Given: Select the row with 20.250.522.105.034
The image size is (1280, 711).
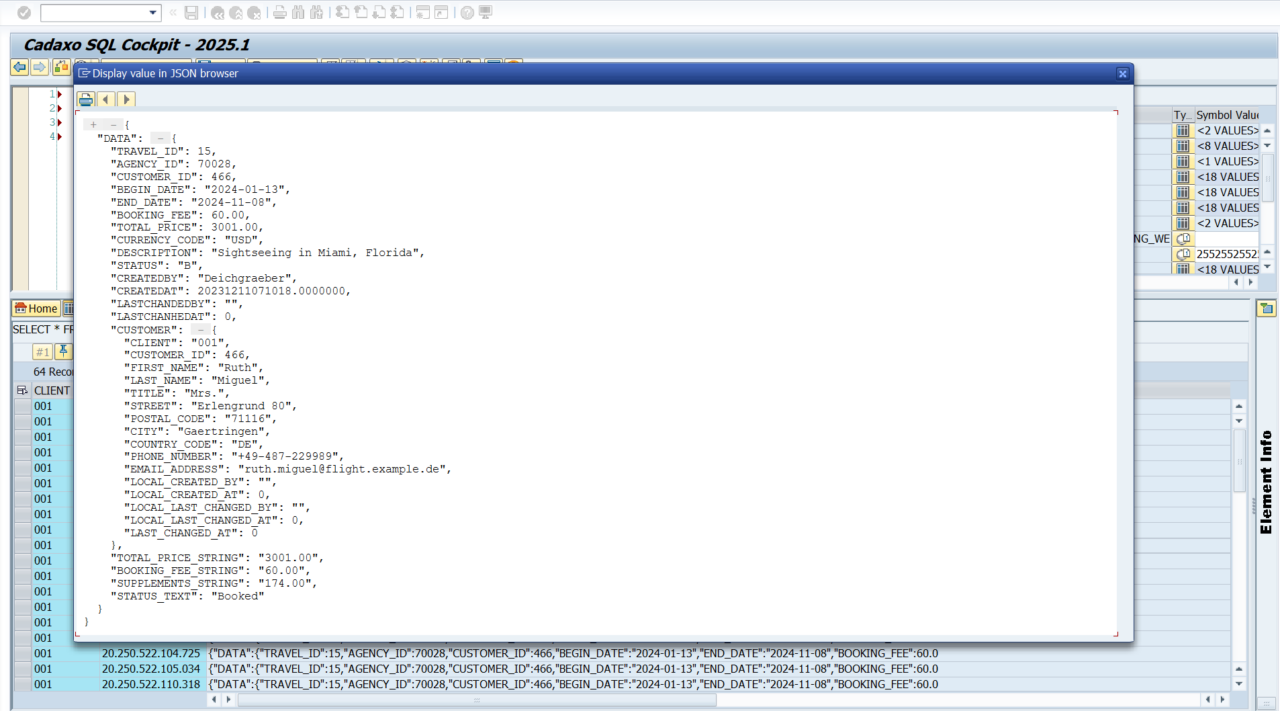Looking at the screenshot, I should [x=150, y=669].
